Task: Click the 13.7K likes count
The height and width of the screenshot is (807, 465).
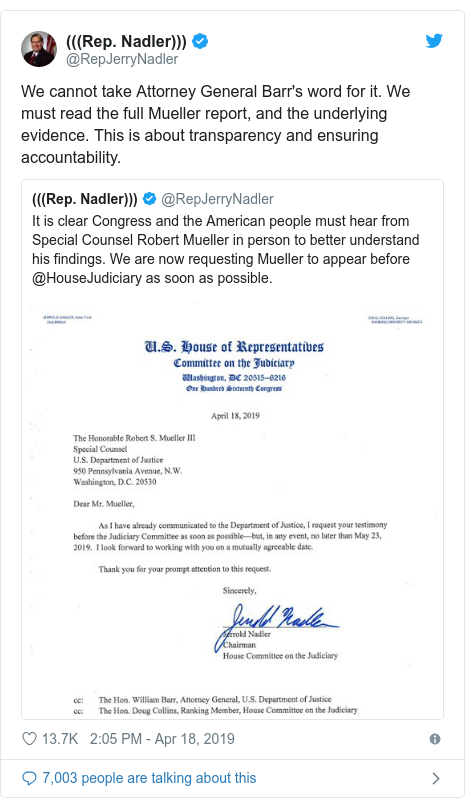Action: tap(60, 739)
